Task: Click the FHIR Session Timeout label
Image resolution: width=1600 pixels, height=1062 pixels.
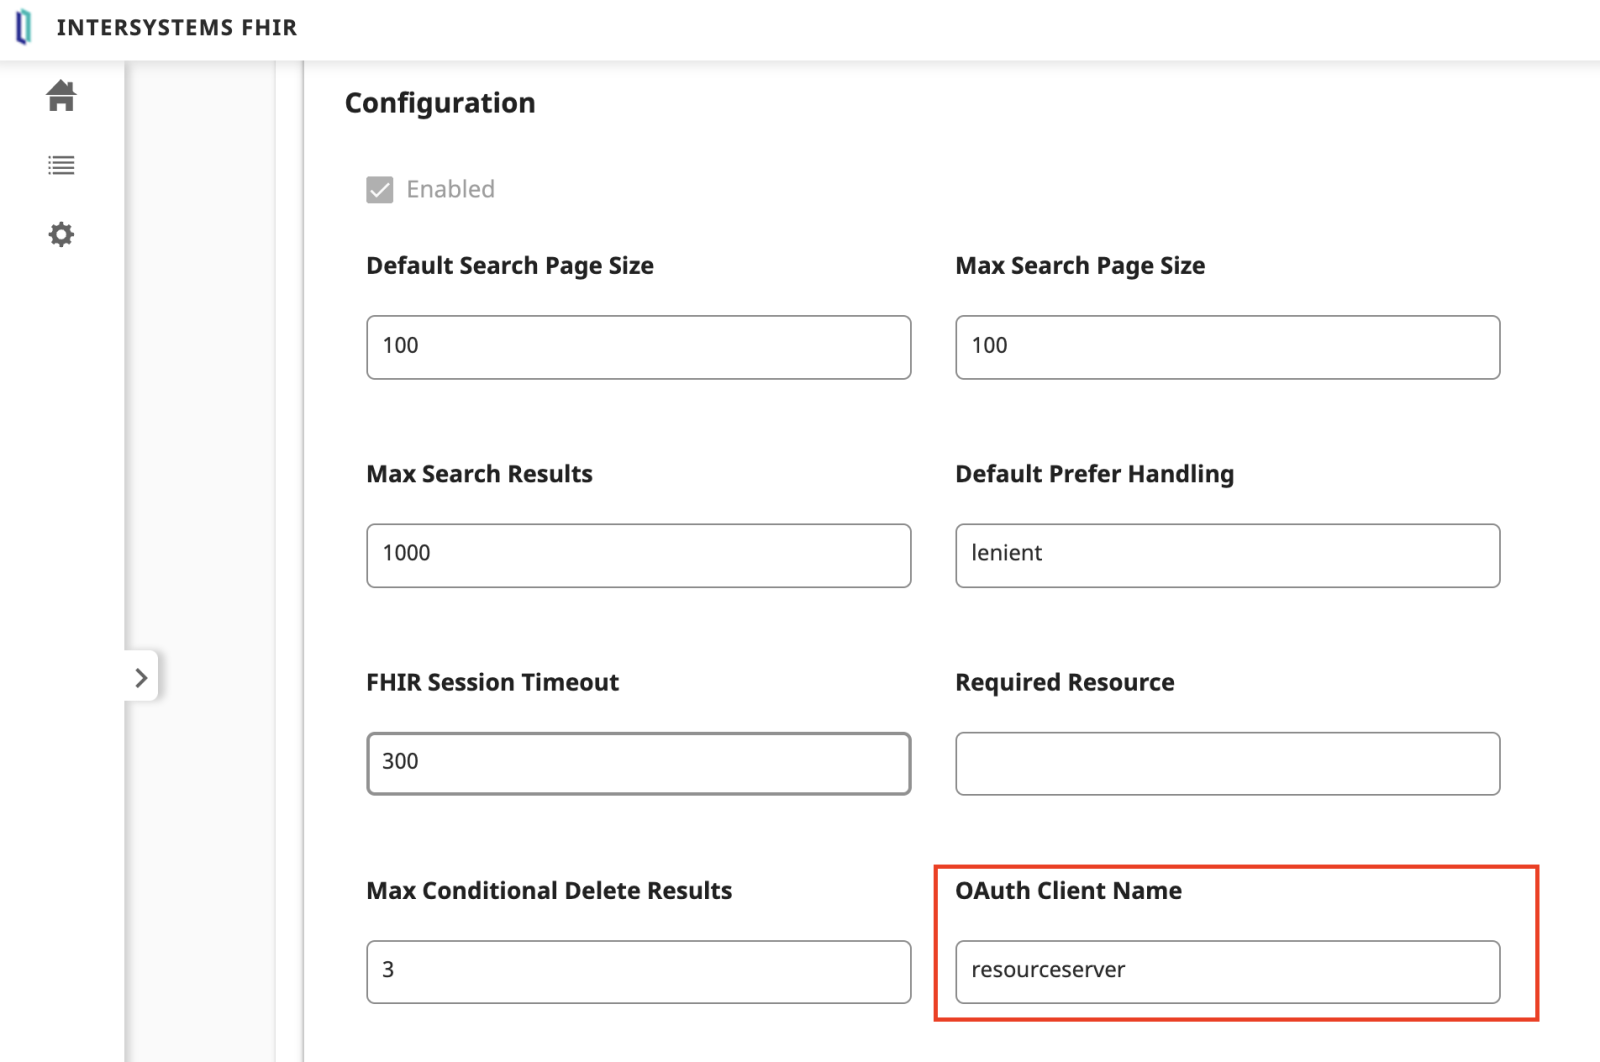Action: tap(492, 682)
